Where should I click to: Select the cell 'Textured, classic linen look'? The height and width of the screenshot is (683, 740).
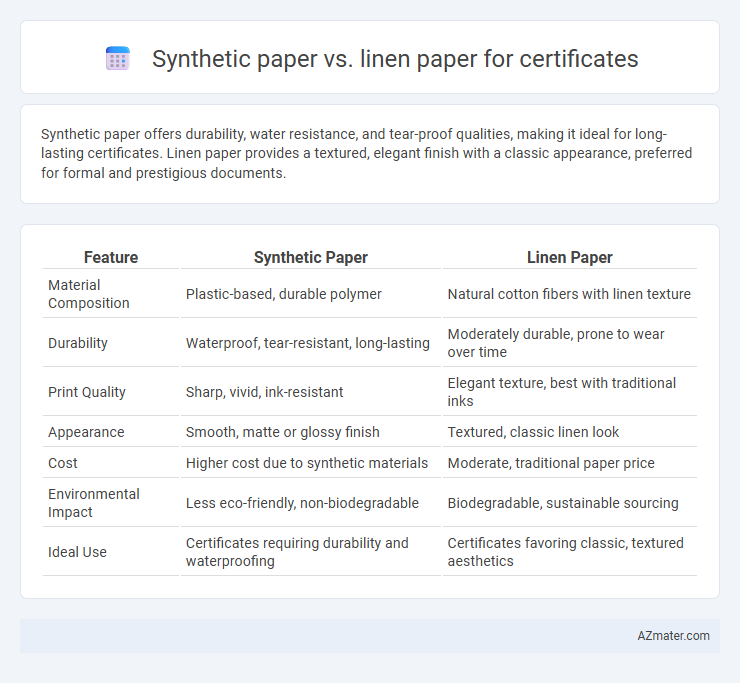533,432
